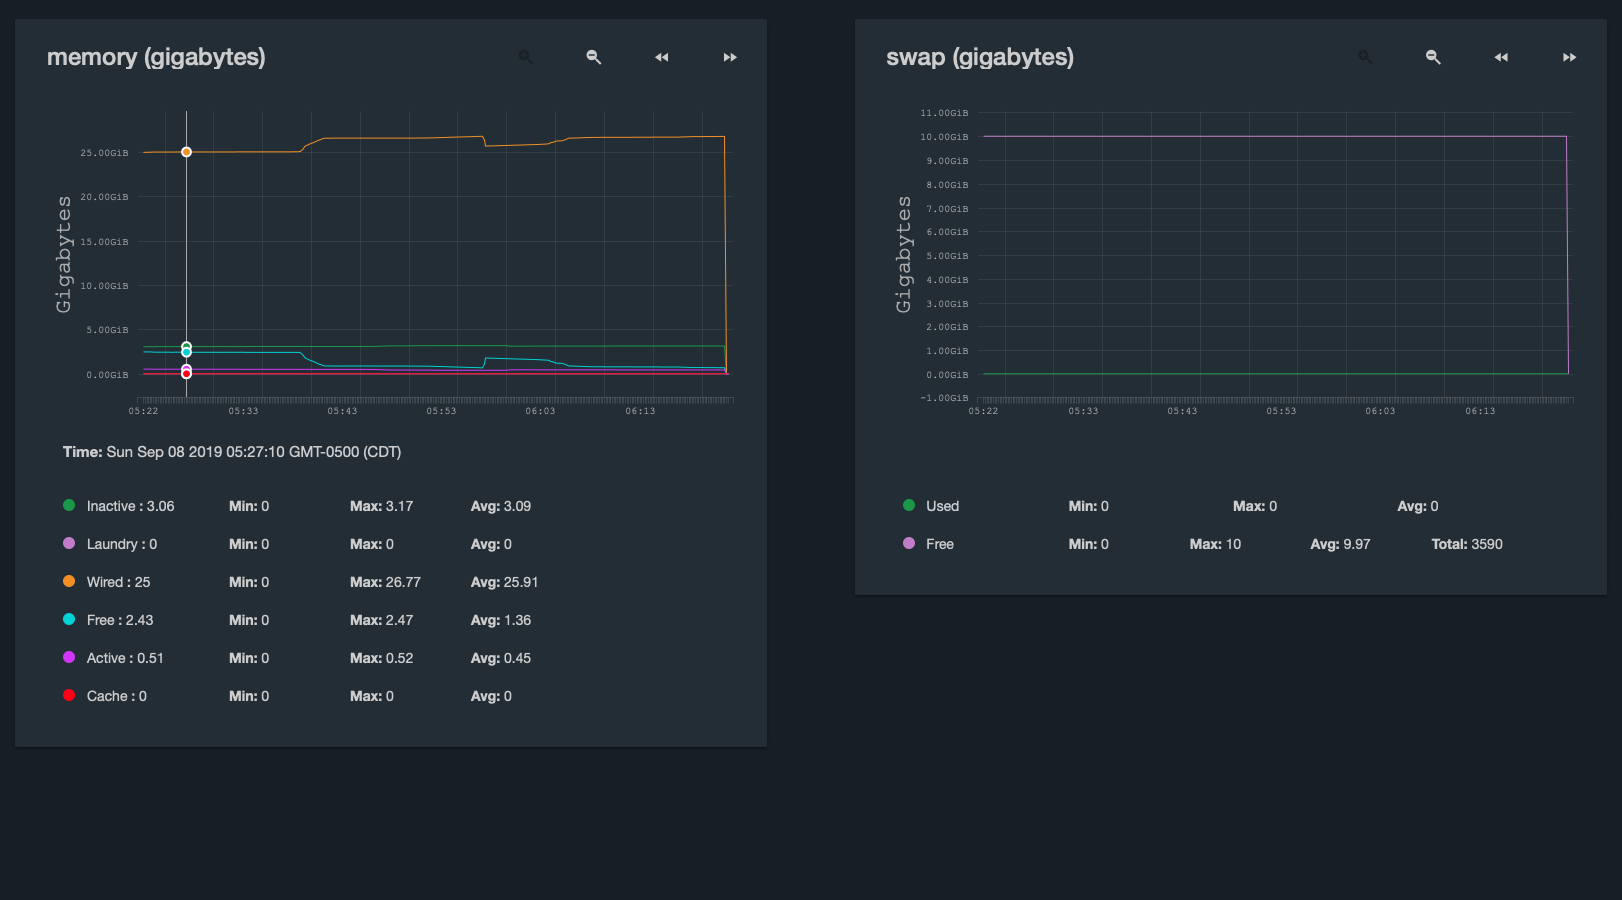1622x900 pixels.
Task: Select the swap 'Used' legend label
Action: coord(942,506)
